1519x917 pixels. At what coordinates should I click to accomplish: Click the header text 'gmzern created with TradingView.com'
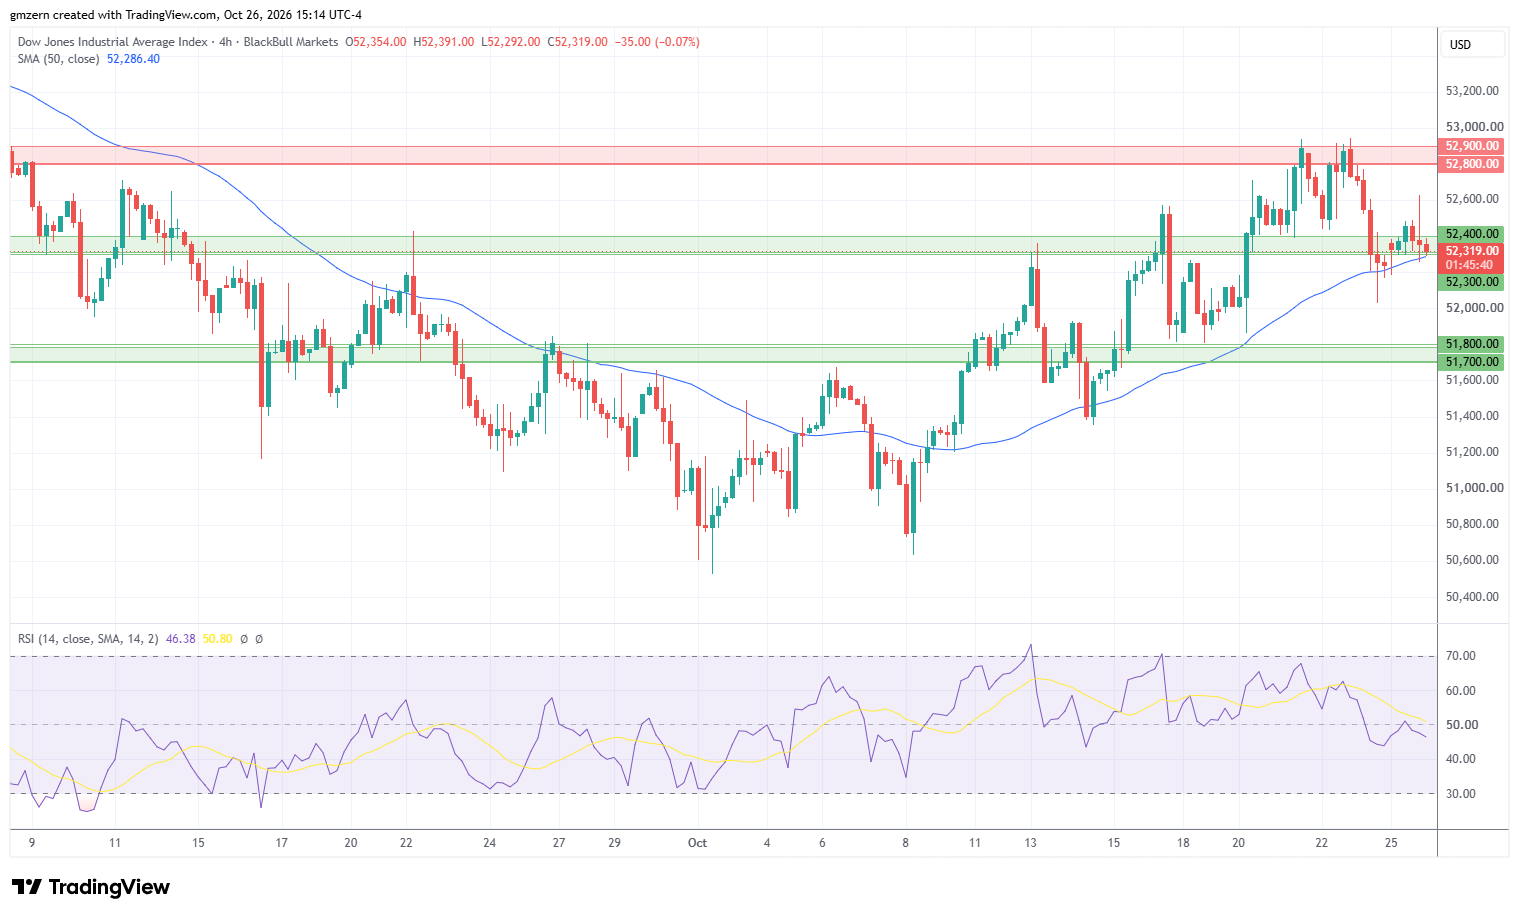(x=114, y=15)
